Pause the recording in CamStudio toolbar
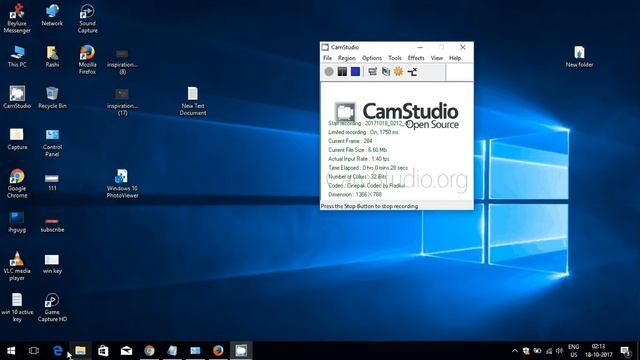 342,72
